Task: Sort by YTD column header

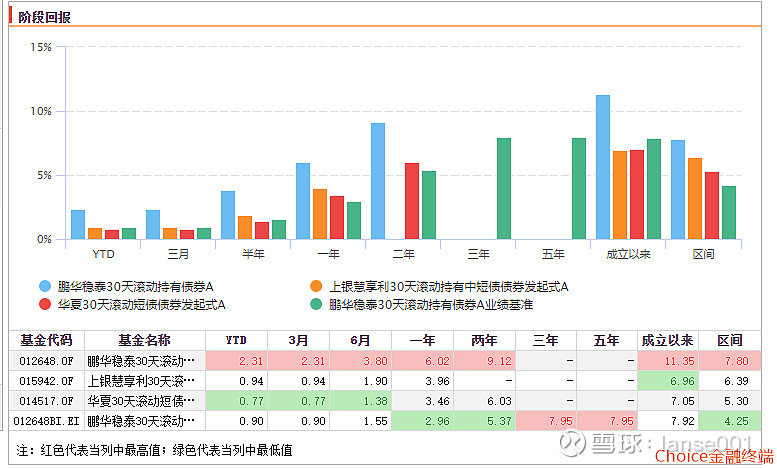Action: [236, 341]
